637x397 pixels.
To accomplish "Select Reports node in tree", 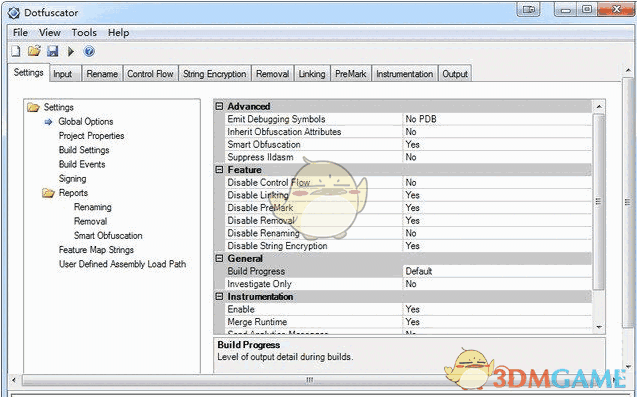I will (x=73, y=193).
